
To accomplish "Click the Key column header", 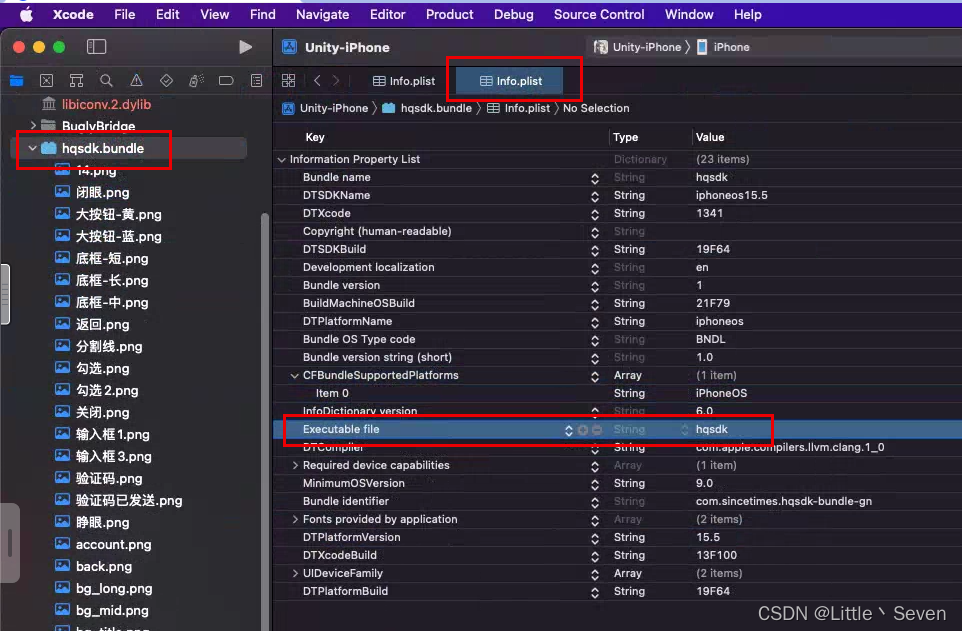I will (315, 137).
